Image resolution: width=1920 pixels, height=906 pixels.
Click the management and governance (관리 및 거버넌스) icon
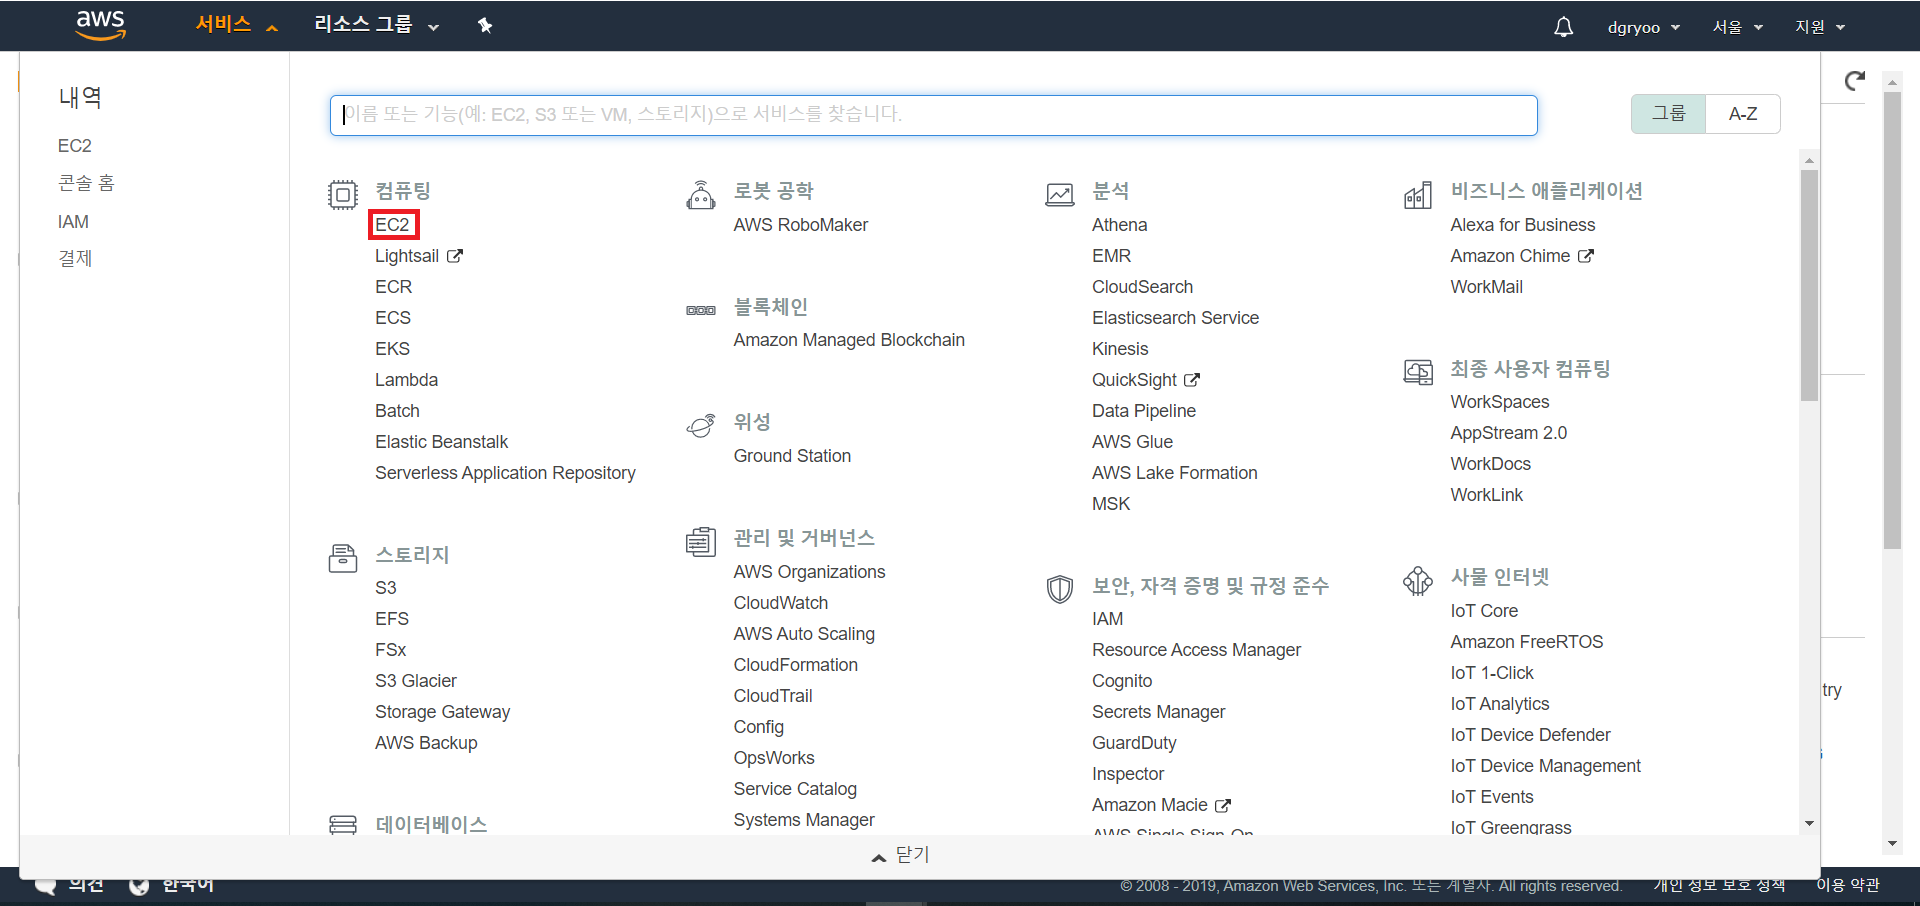[x=701, y=542]
